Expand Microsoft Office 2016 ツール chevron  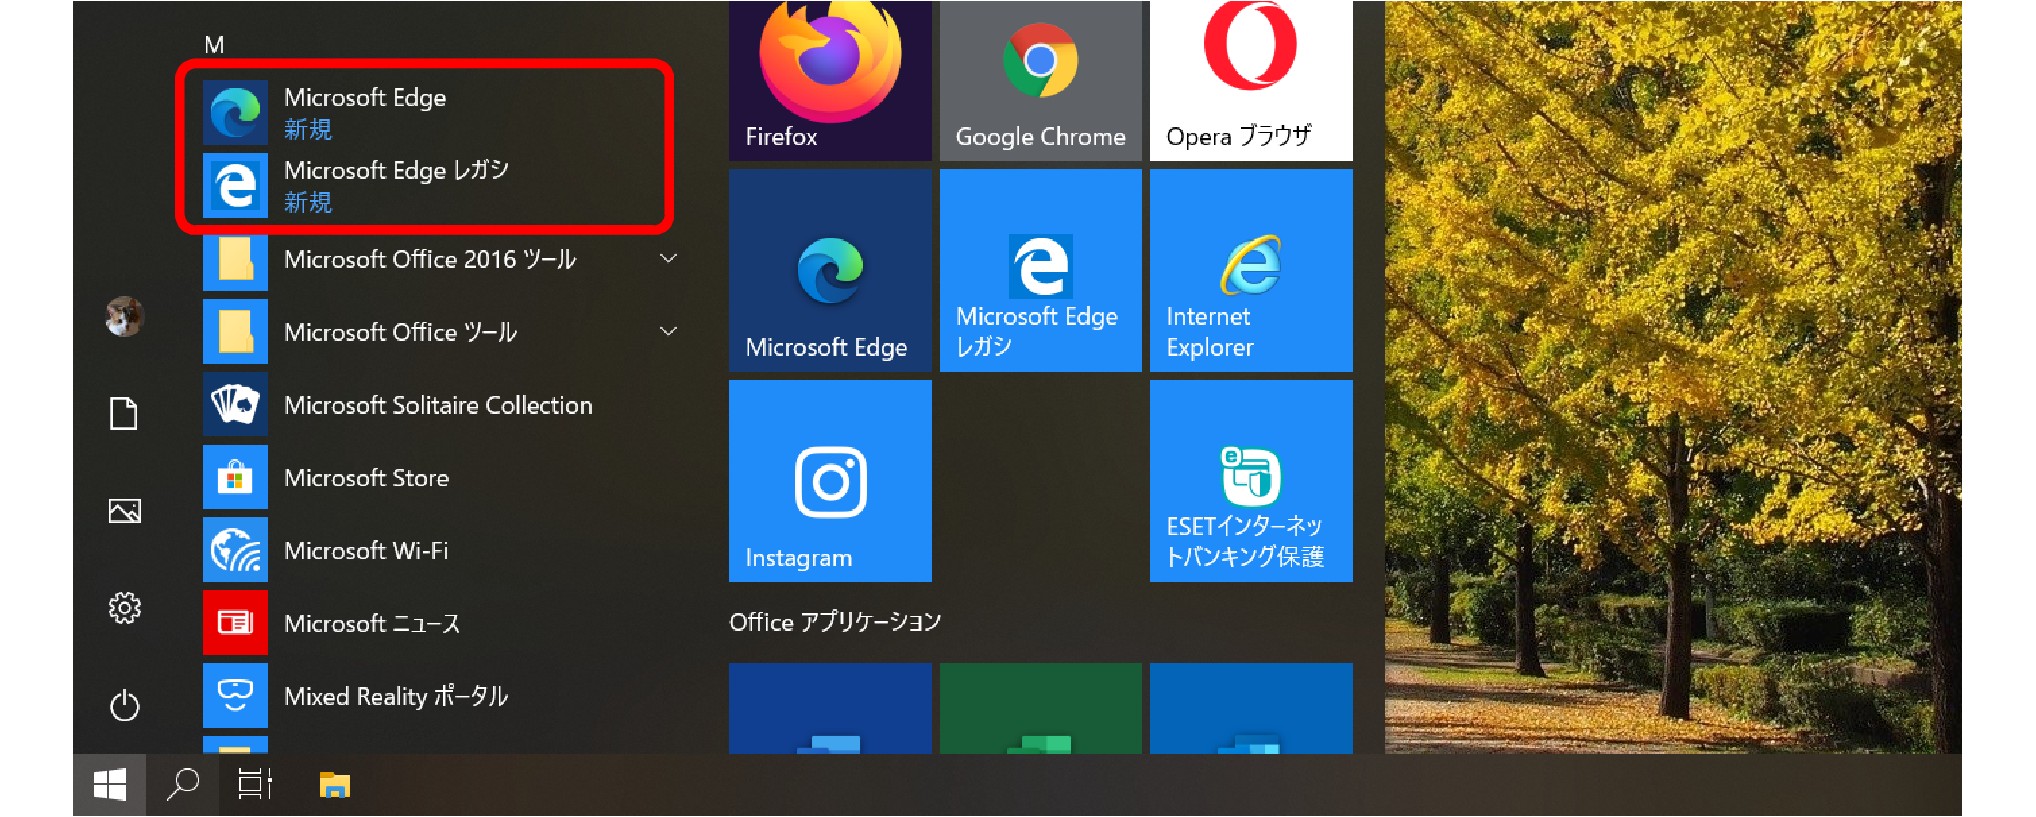[x=668, y=259]
